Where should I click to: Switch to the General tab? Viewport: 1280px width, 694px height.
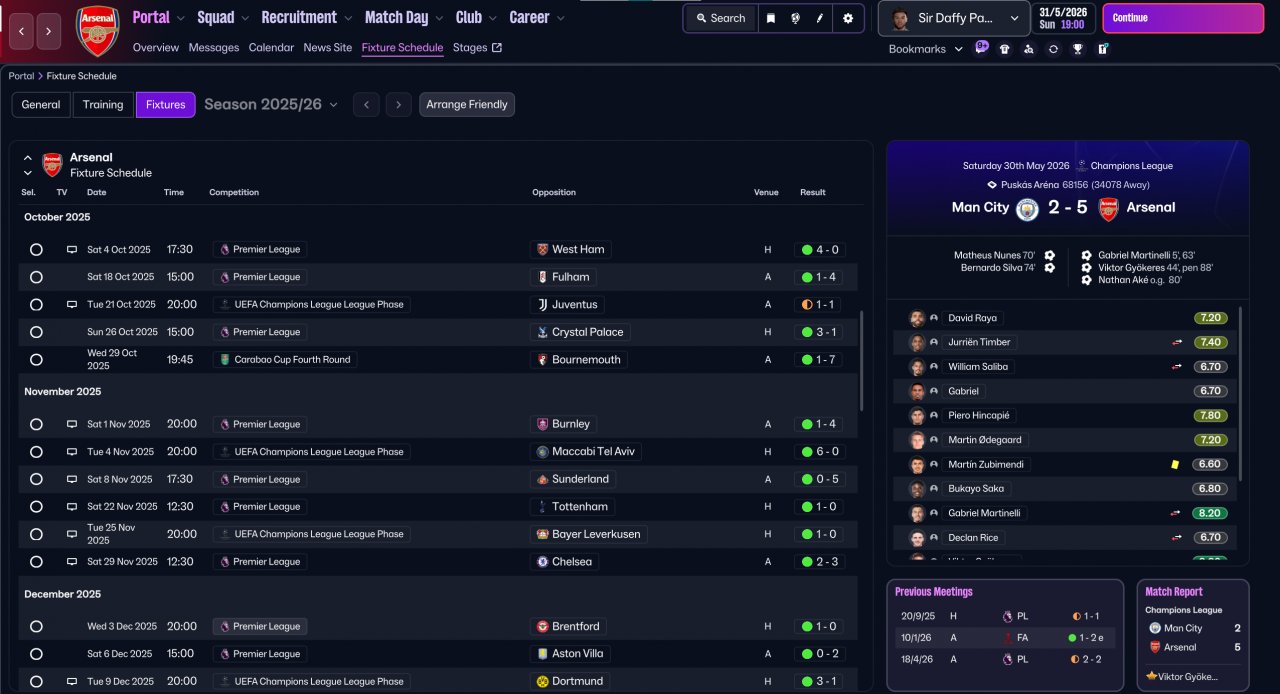41,105
